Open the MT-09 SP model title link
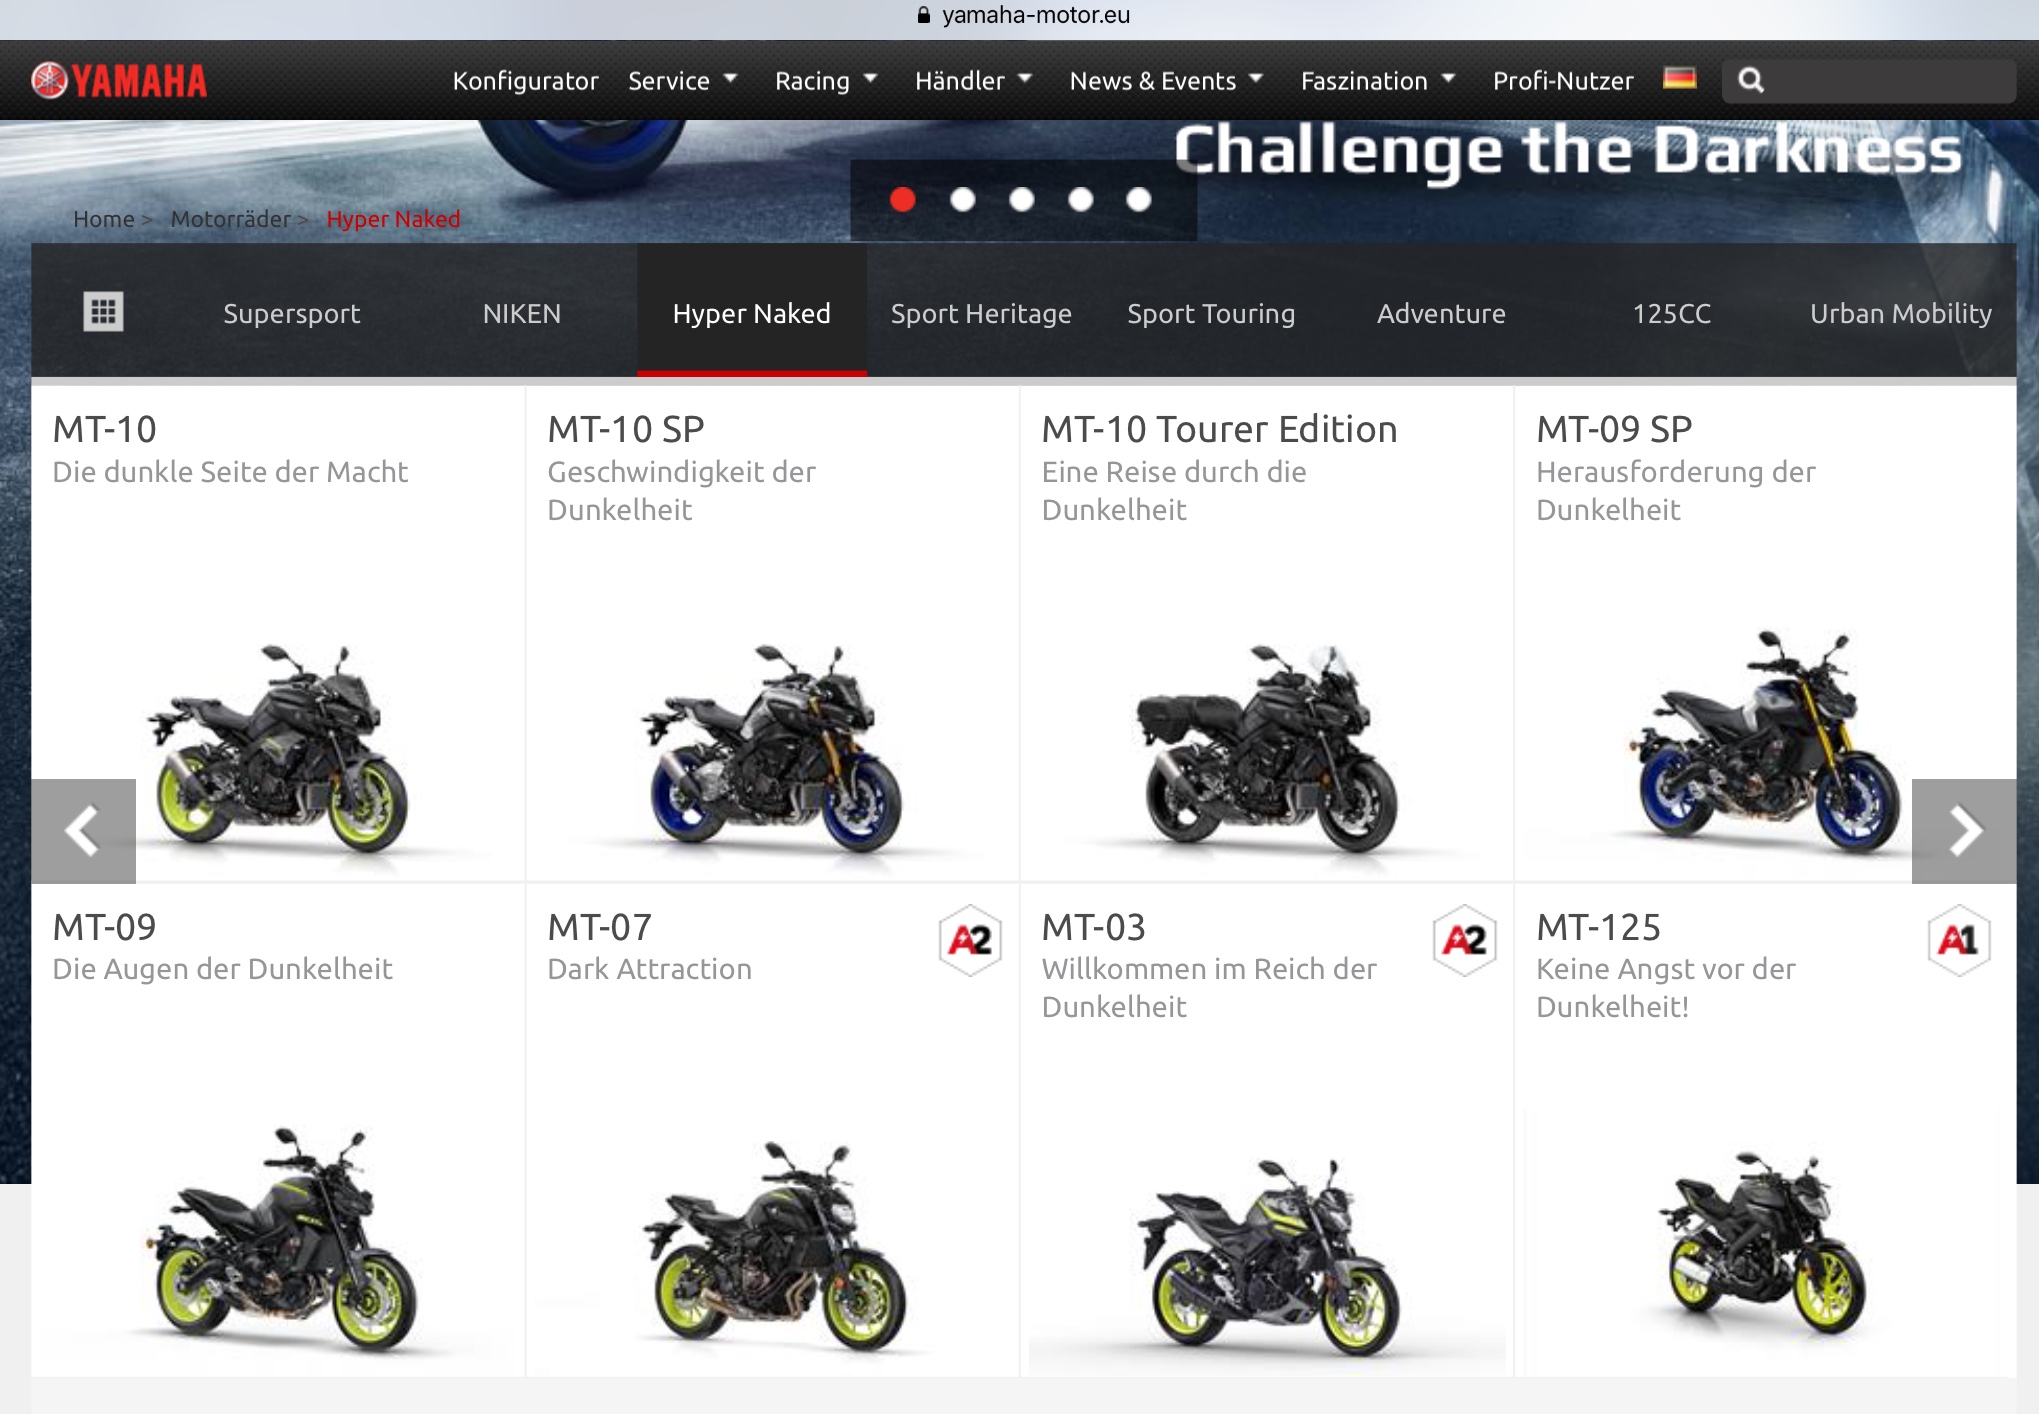Screen dimensions: 2039x1414 pyautogui.click(x=1614, y=429)
